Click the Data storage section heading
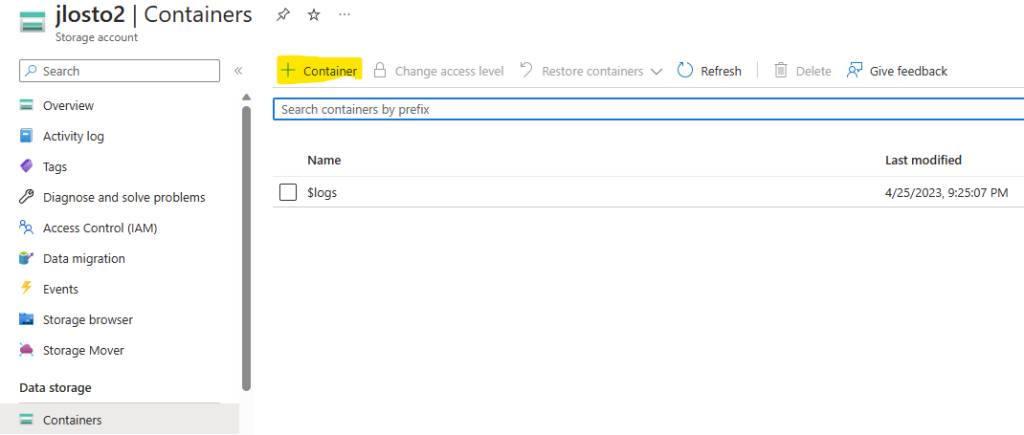 56,387
